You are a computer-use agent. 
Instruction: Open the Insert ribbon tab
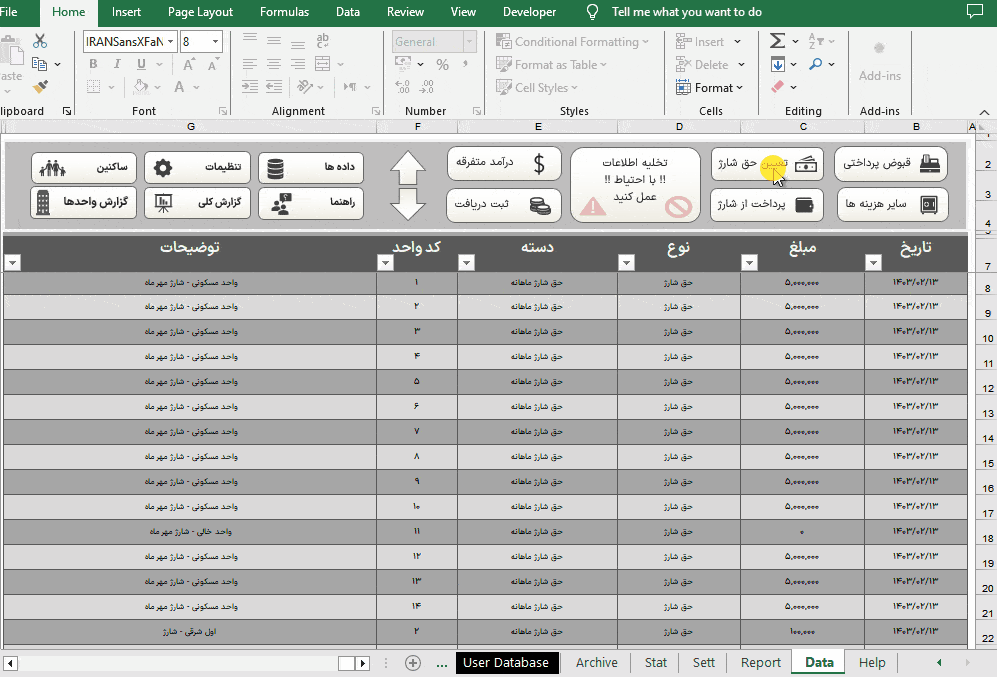click(x=126, y=12)
